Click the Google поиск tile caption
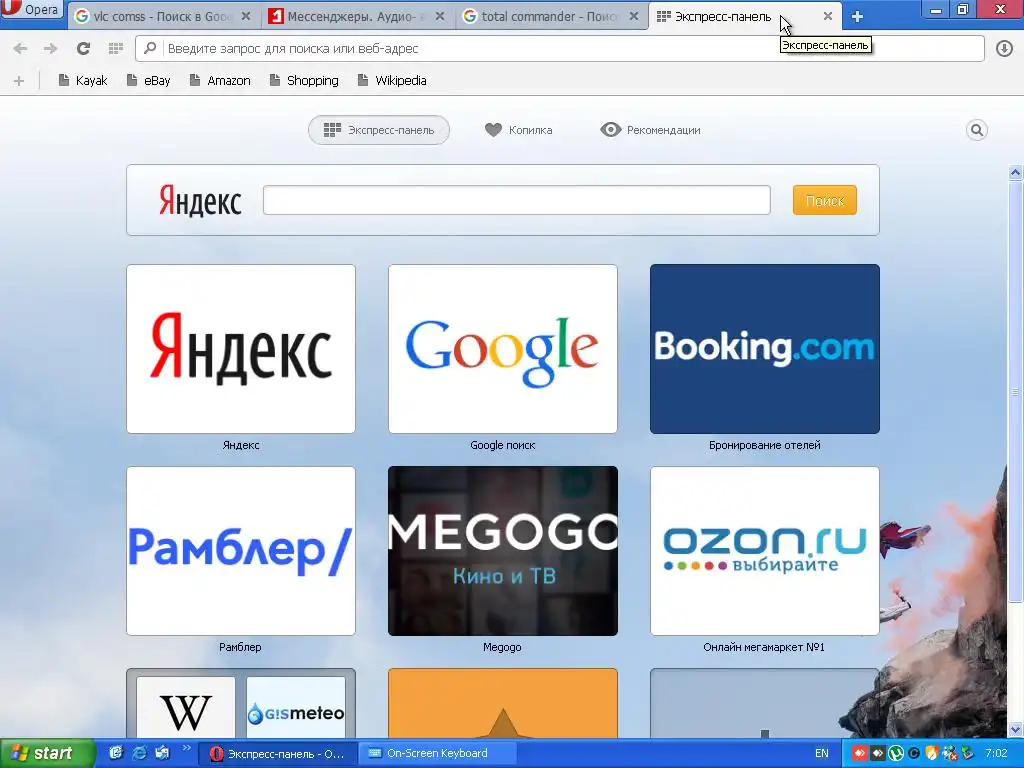The image size is (1024, 768). [503, 445]
